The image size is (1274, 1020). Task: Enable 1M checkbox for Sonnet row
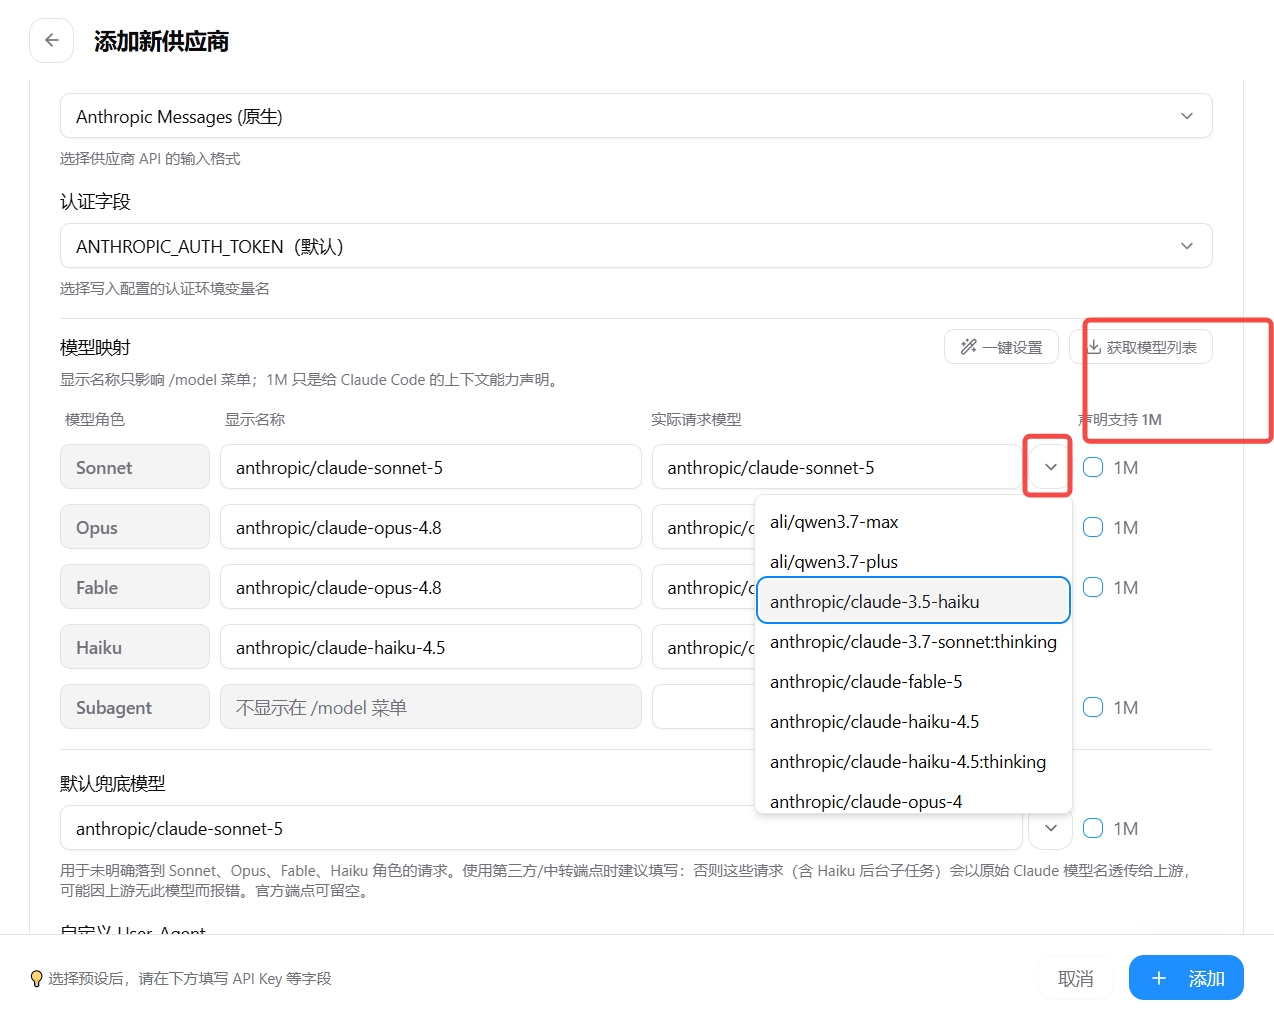pyautogui.click(x=1093, y=467)
